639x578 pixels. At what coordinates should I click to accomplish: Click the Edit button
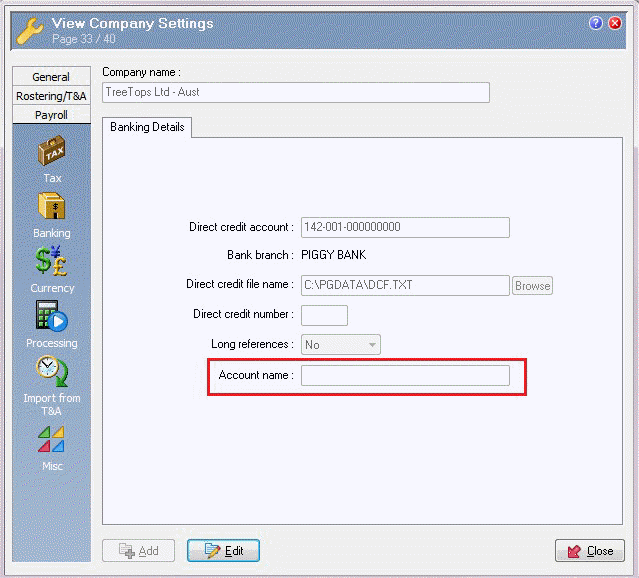[x=223, y=551]
